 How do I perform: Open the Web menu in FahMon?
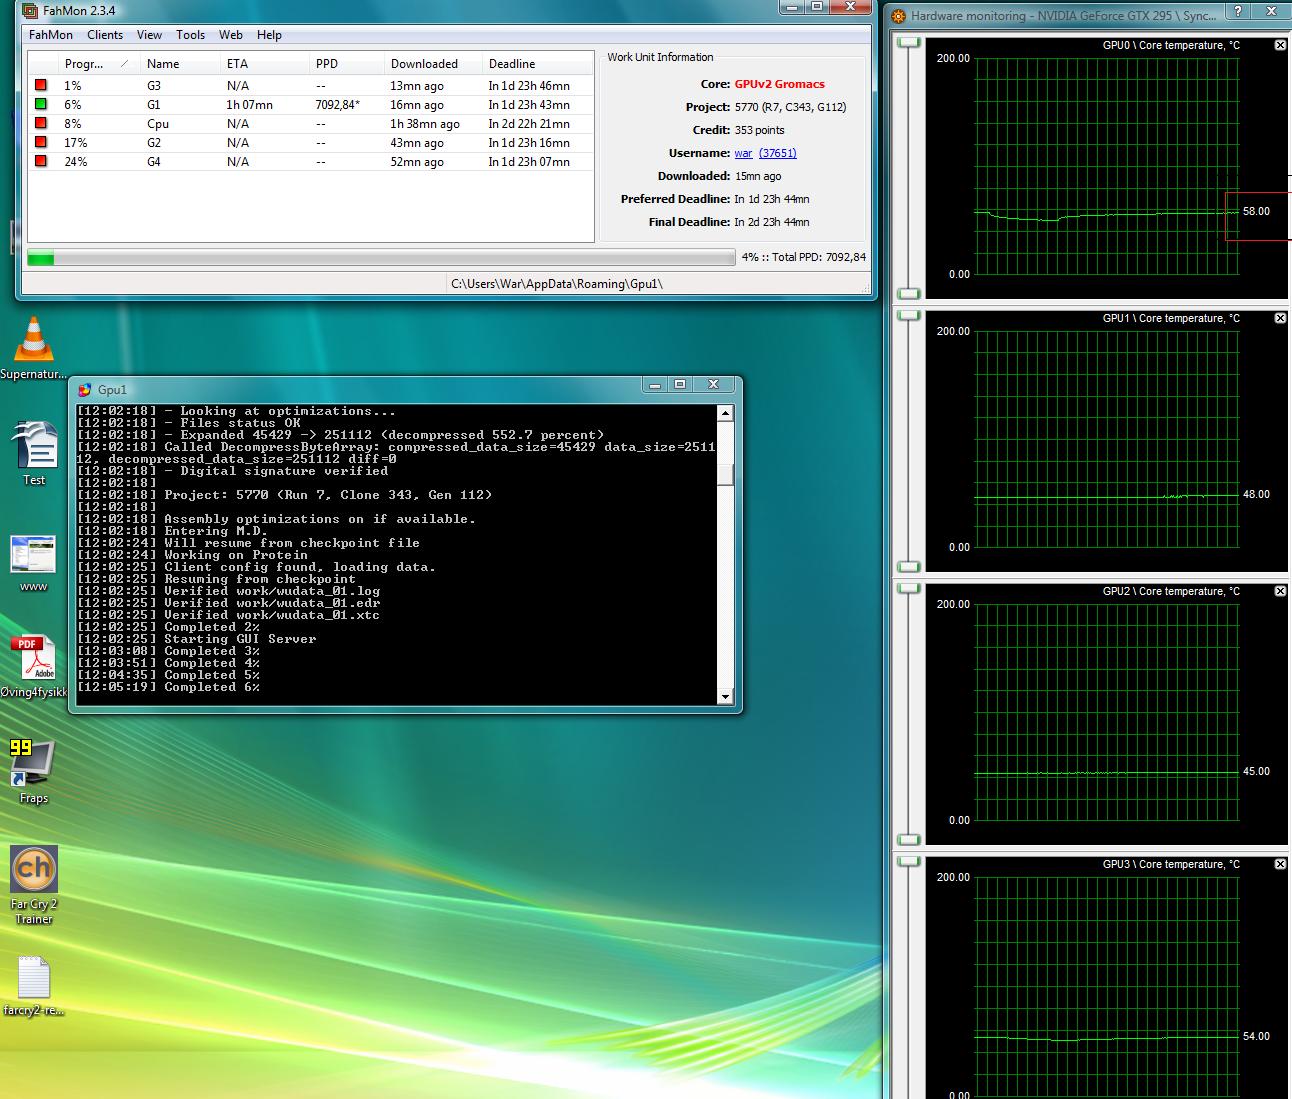[231, 35]
